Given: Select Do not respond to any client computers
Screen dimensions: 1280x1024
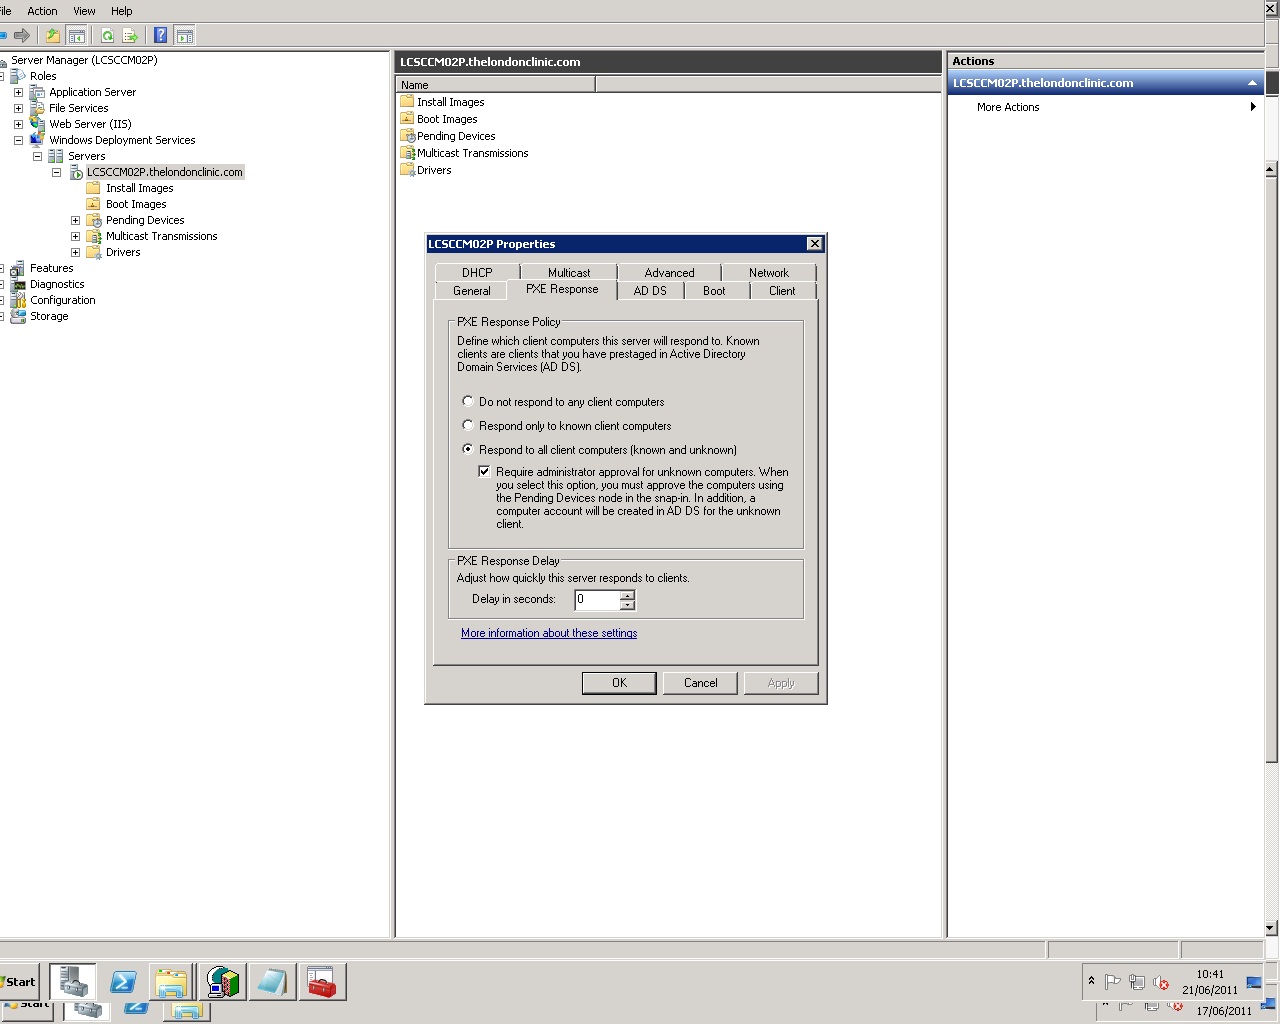Looking at the screenshot, I should click(x=467, y=401).
